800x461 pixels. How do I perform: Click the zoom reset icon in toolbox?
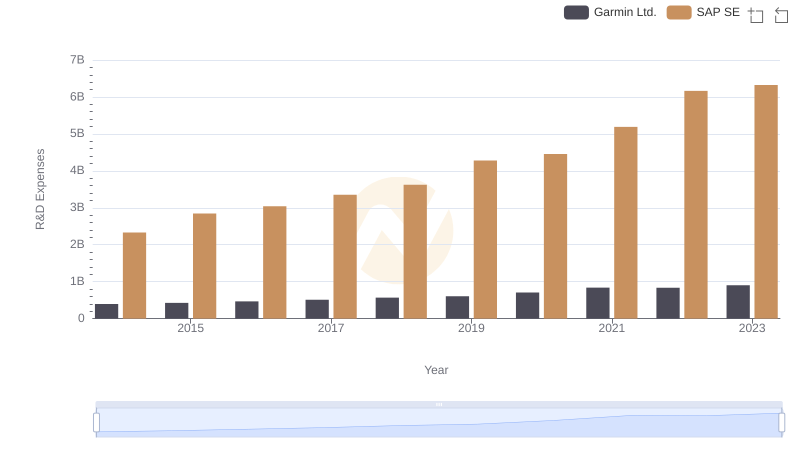click(781, 15)
